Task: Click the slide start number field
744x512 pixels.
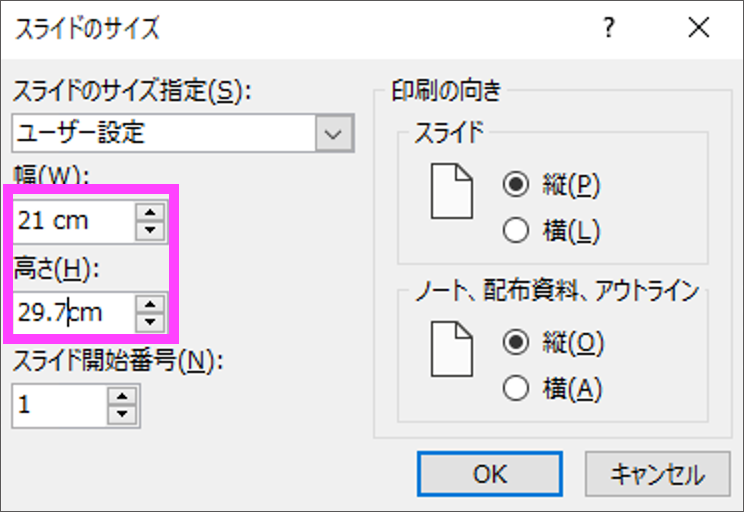Action: tap(58, 405)
